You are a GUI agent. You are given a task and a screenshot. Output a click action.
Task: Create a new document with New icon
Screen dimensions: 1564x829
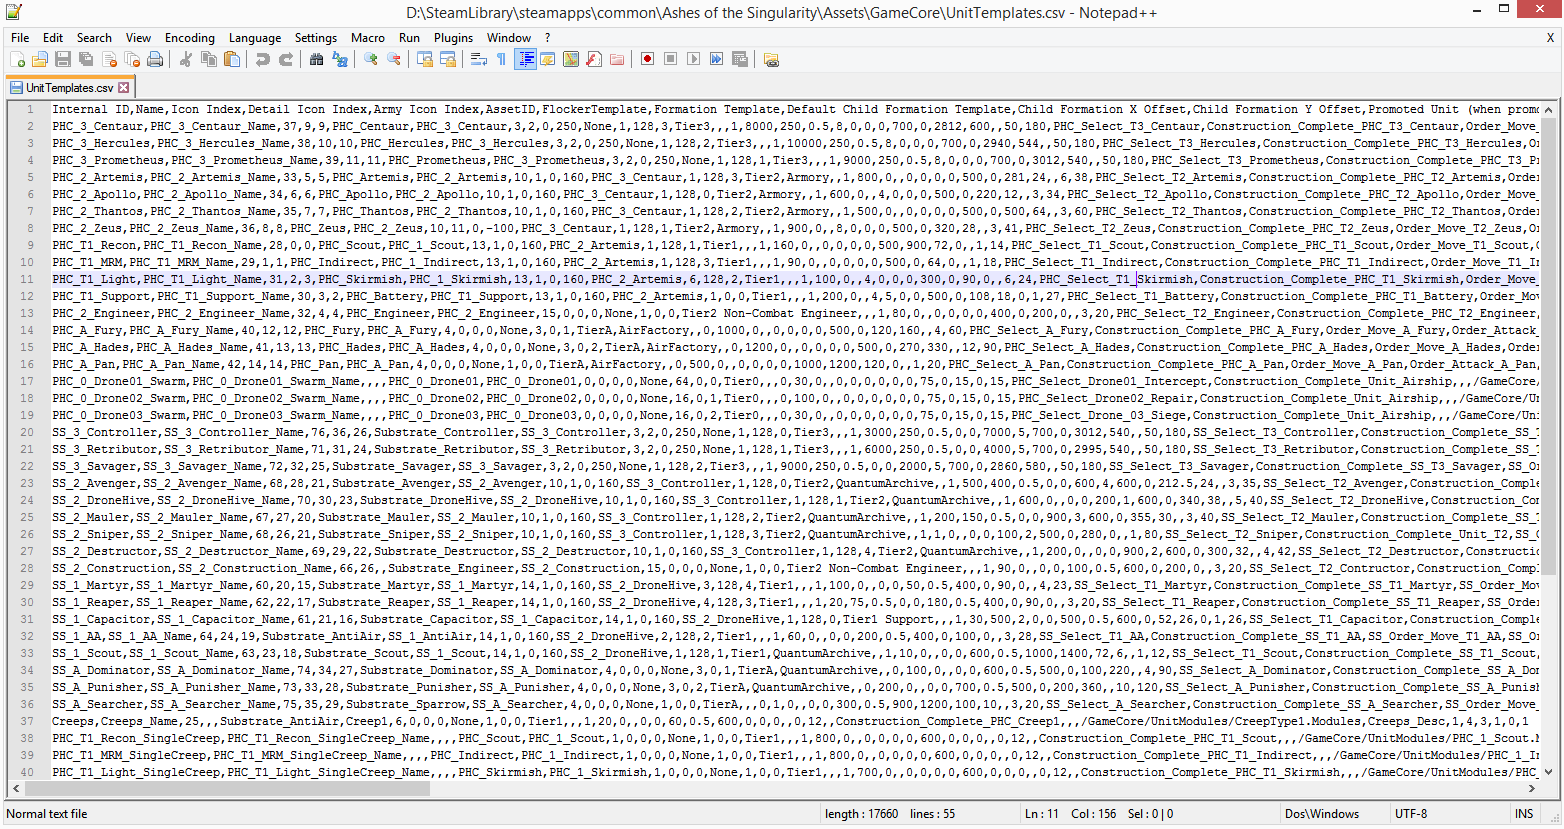pos(17,60)
